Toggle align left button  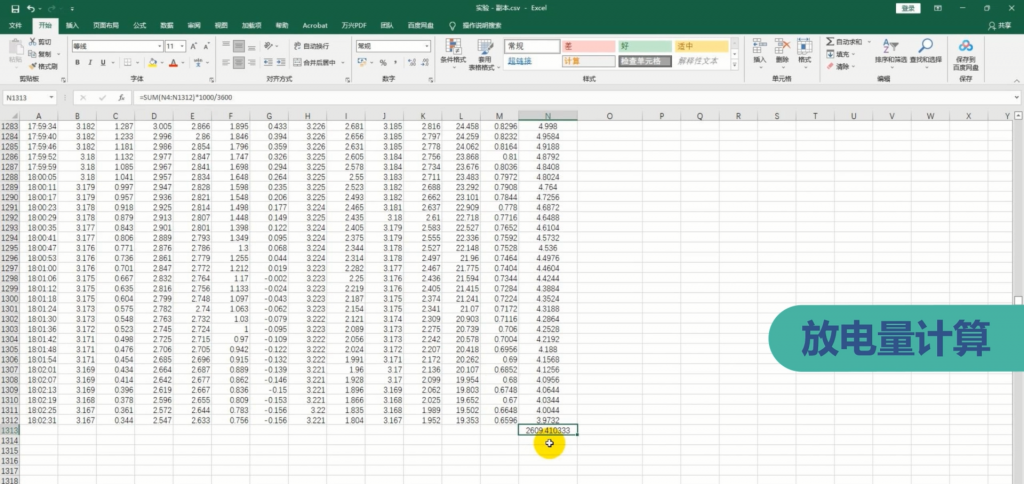[x=226, y=63]
